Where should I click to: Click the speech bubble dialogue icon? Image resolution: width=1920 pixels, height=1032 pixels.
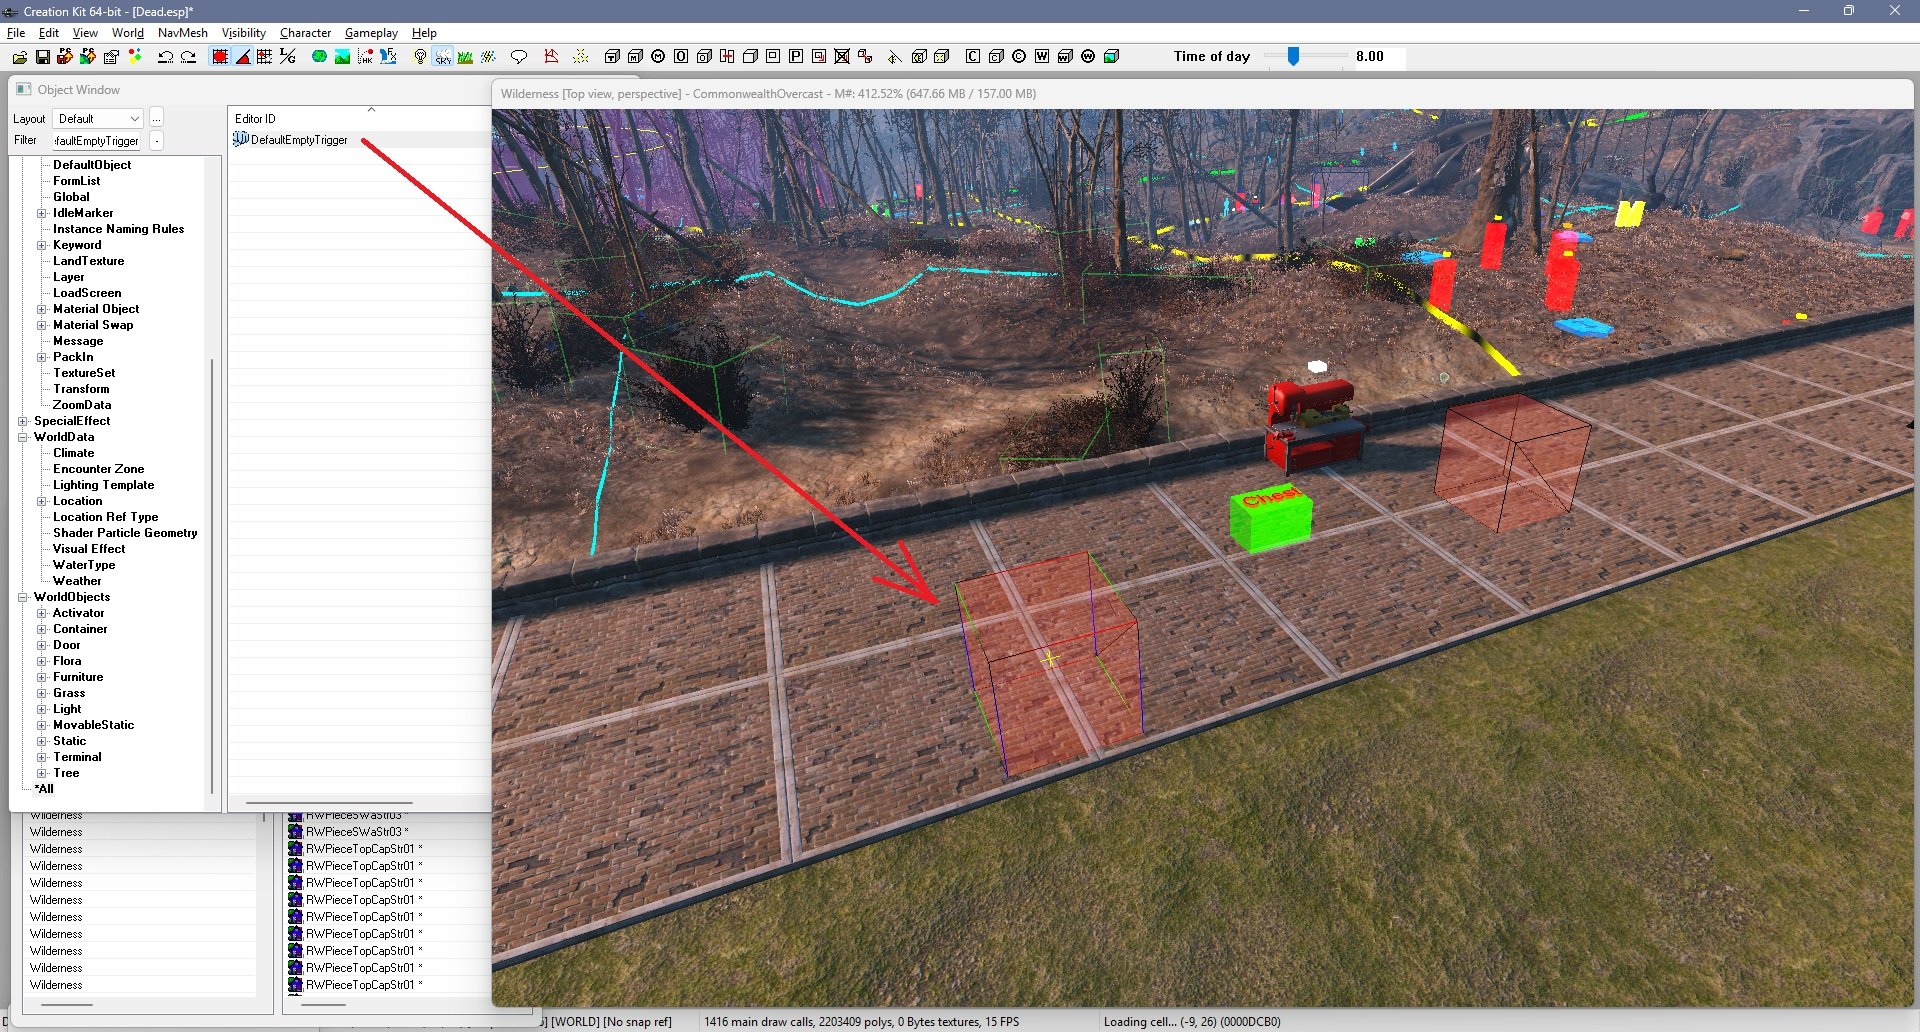(519, 57)
